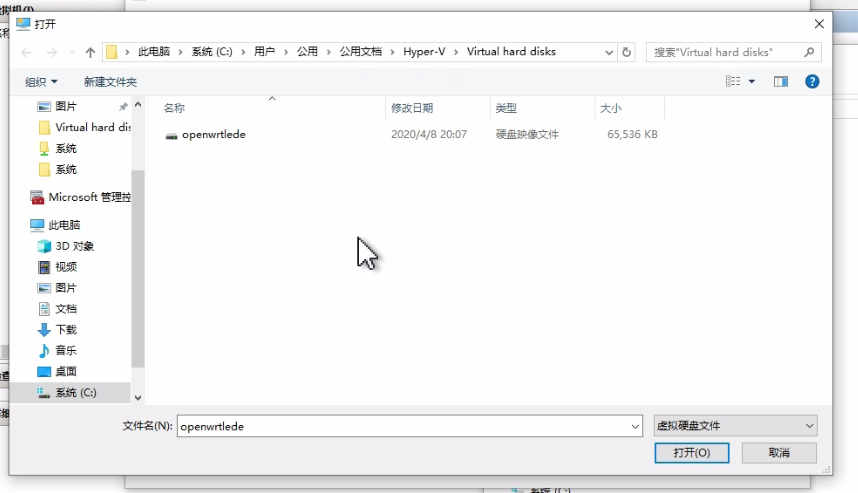Sort by 修改日期 column header
The height and width of the screenshot is (493, 858).
[412, 108]
